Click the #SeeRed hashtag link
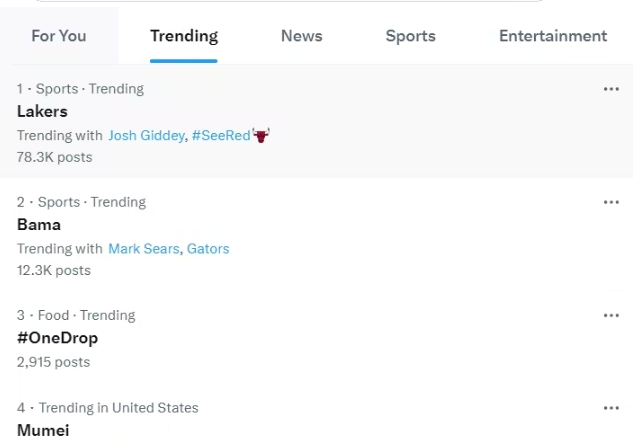 pyautogui.click(x=221, y=135)
